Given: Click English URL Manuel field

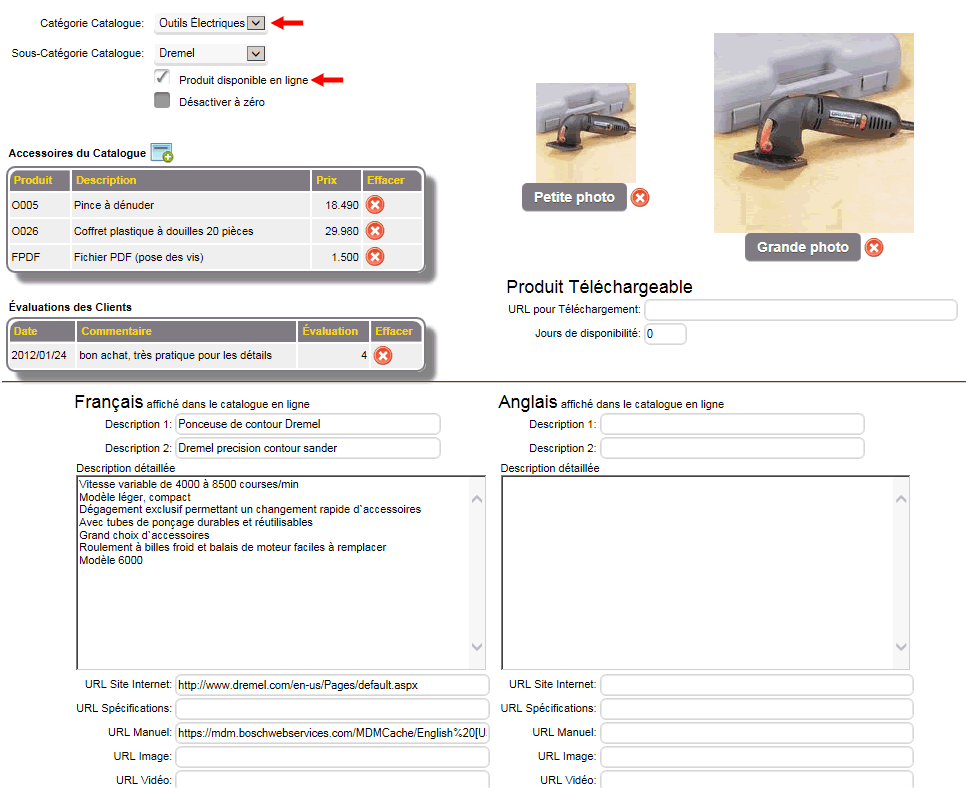Looking at the screenshot, I should (757, 733).
